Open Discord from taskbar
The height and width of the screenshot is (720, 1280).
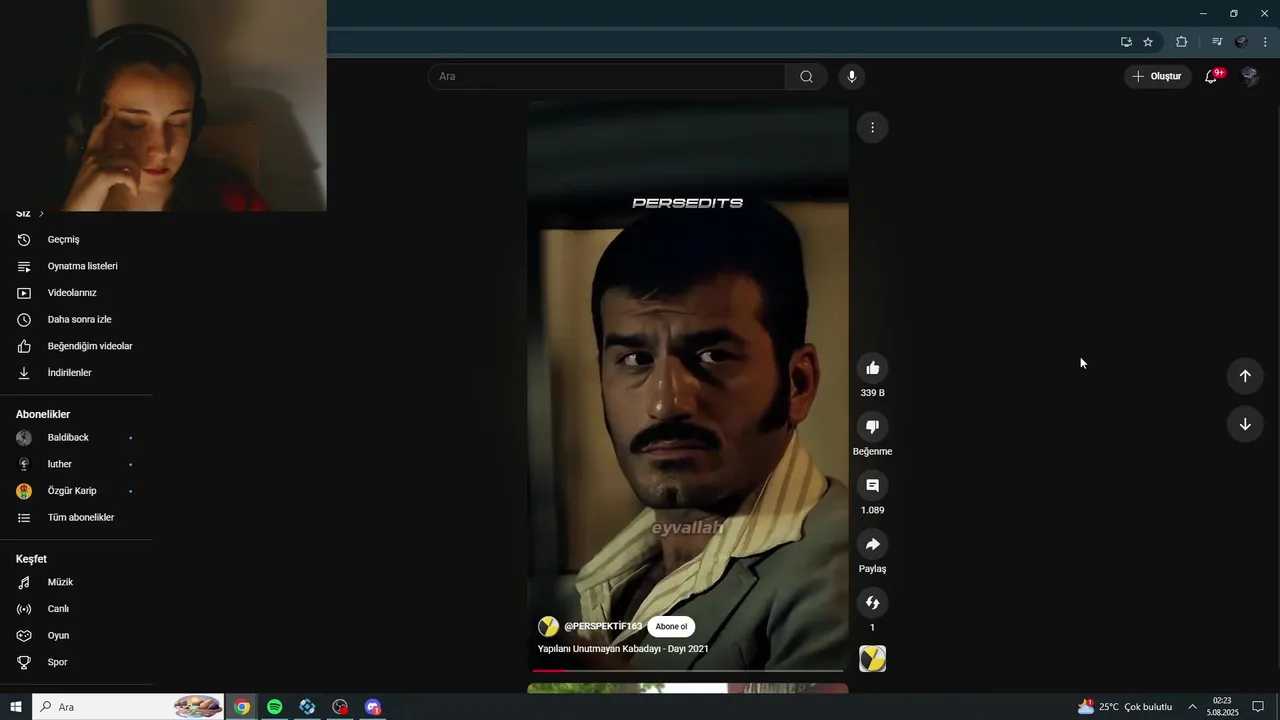tap(373, 707)
